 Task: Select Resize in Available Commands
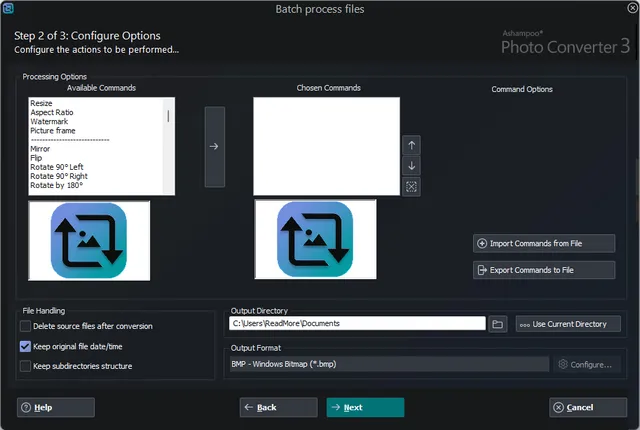click(x=42, y=103)
